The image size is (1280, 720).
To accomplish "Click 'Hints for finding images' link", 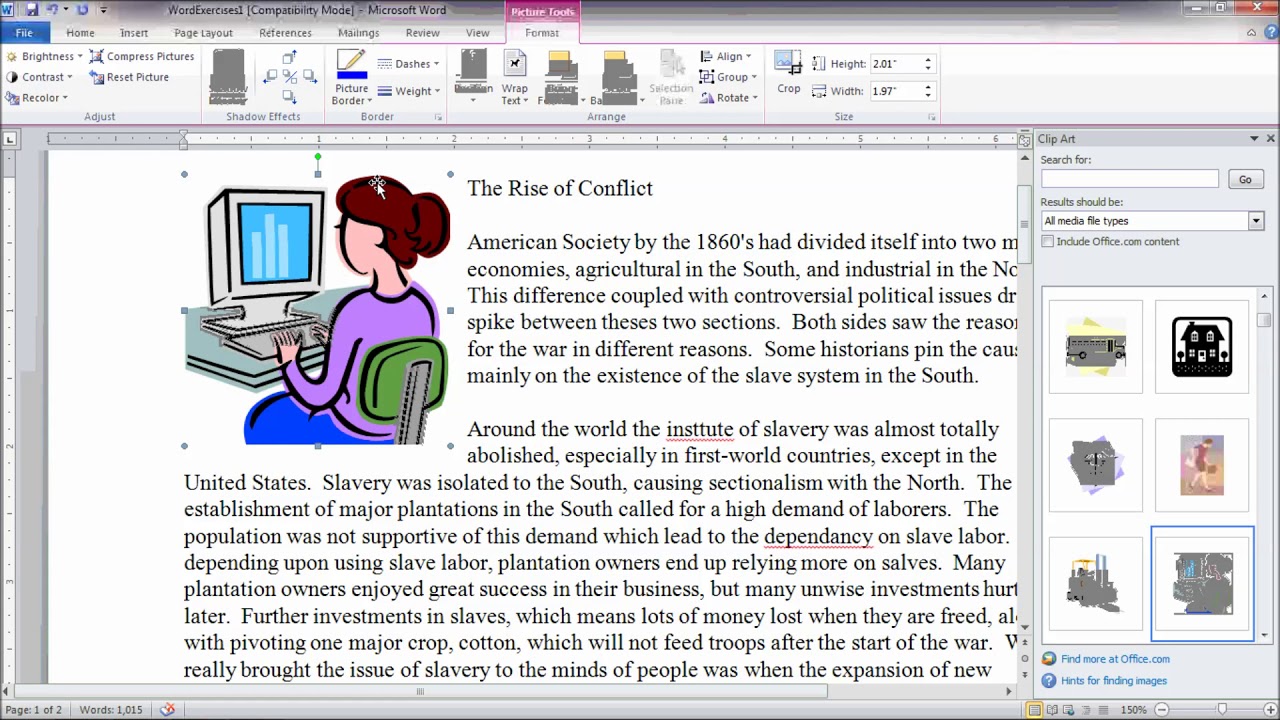I will coord(1113,682).
